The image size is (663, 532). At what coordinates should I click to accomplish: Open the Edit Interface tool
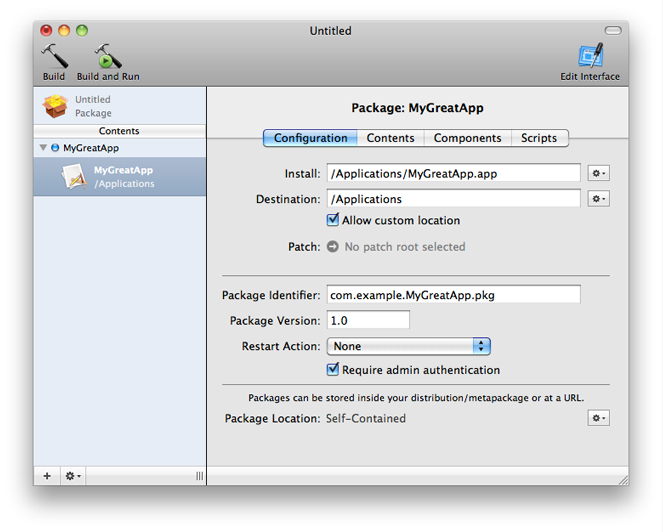[x=590, y=55]
